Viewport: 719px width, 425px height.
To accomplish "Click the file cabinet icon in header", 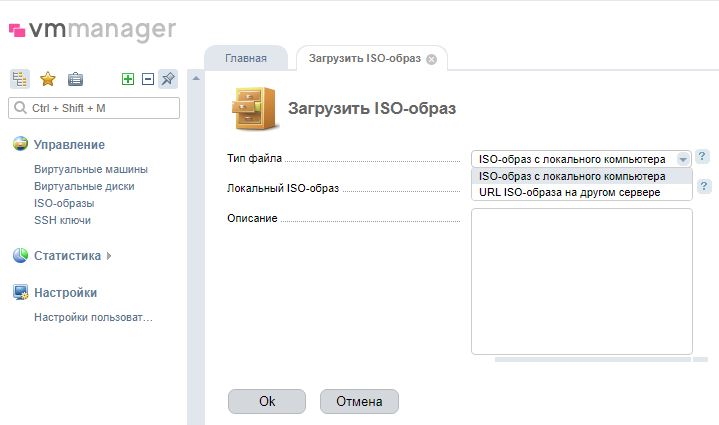I will click(254, 108).
